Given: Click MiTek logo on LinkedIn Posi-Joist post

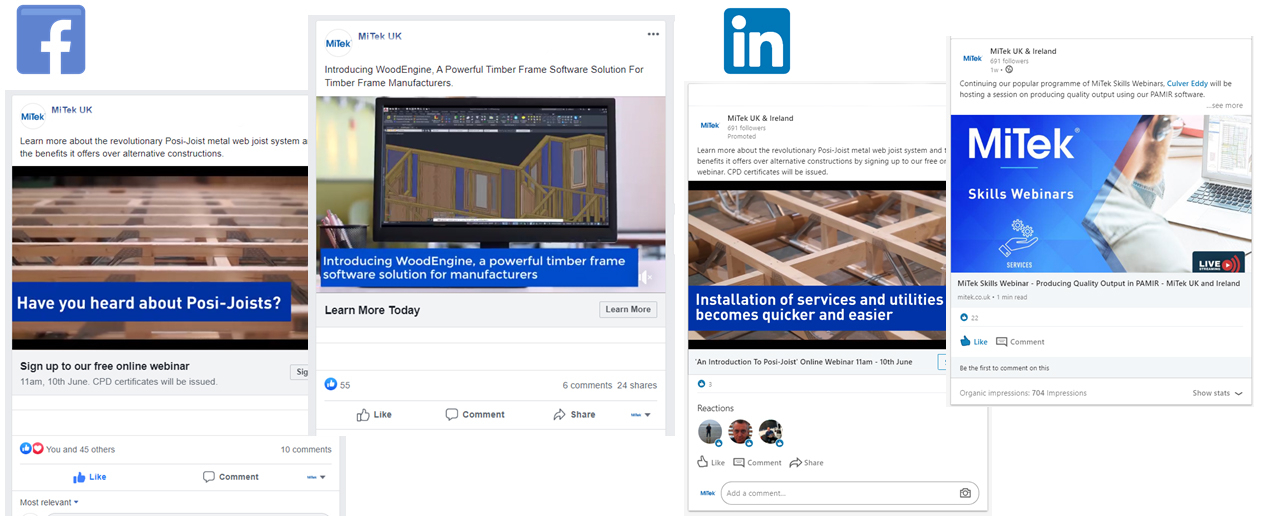Looking at the screenshot, I should pos(709,125).
